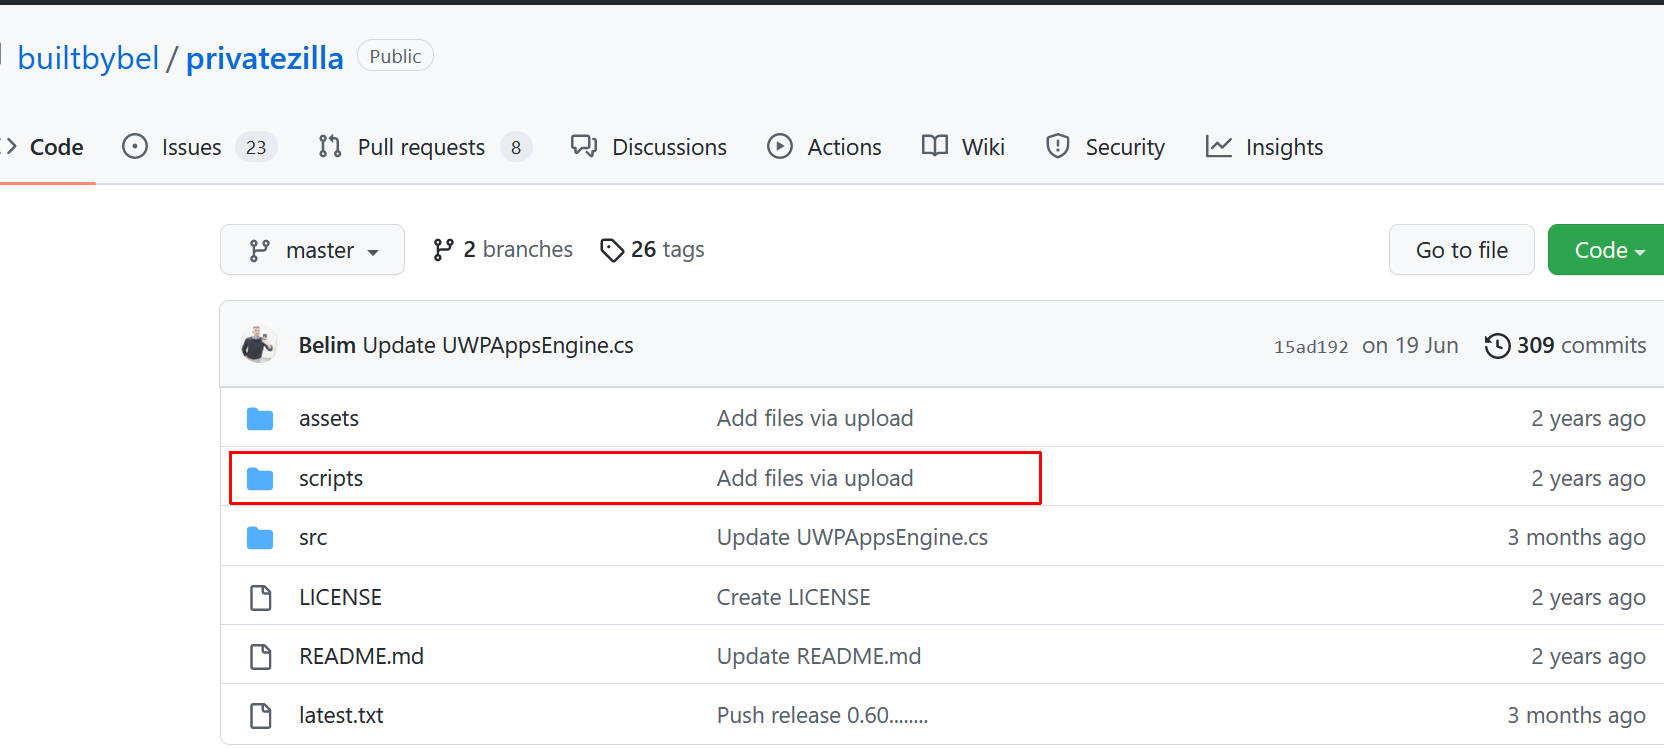1664x749 pixels.
Task: Click the README.md file icon
Action: point(261,656)
